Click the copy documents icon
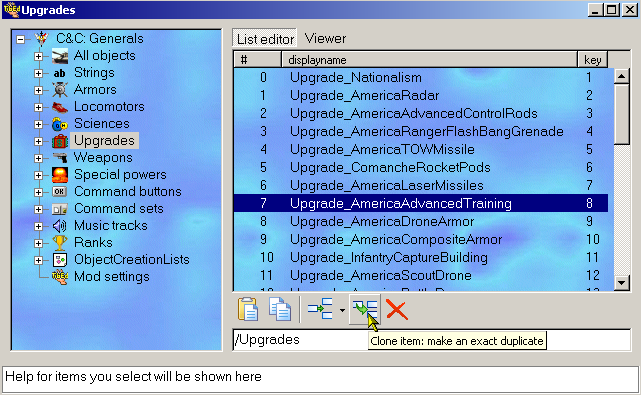The image size is (641, 395). point(280,309)
